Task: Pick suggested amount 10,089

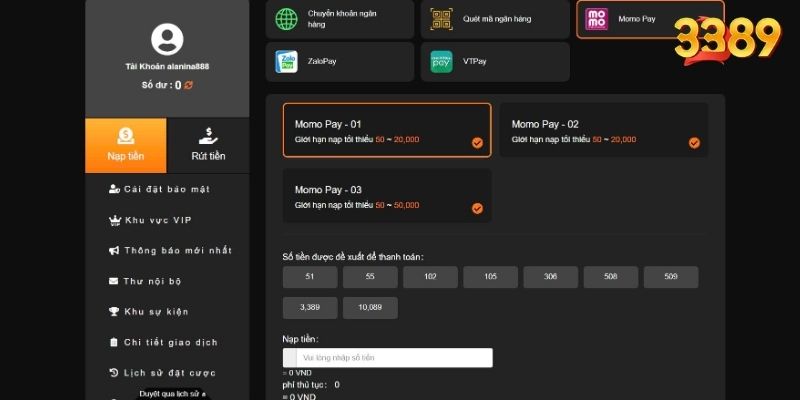Action: pos(370,308)
